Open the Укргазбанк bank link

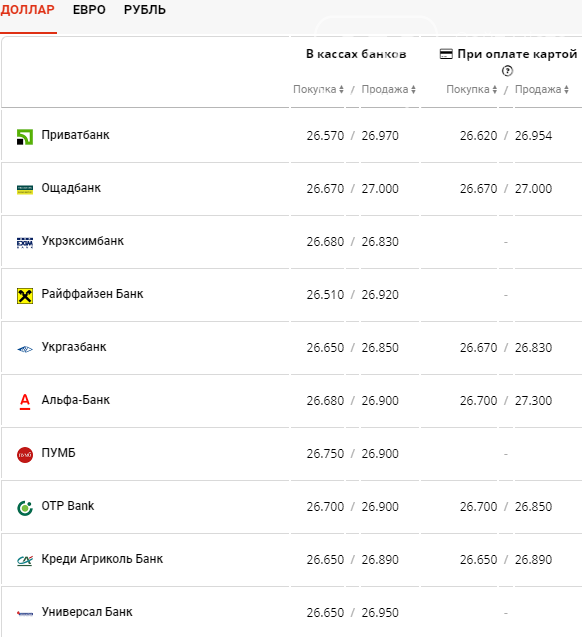click(74, 347)
